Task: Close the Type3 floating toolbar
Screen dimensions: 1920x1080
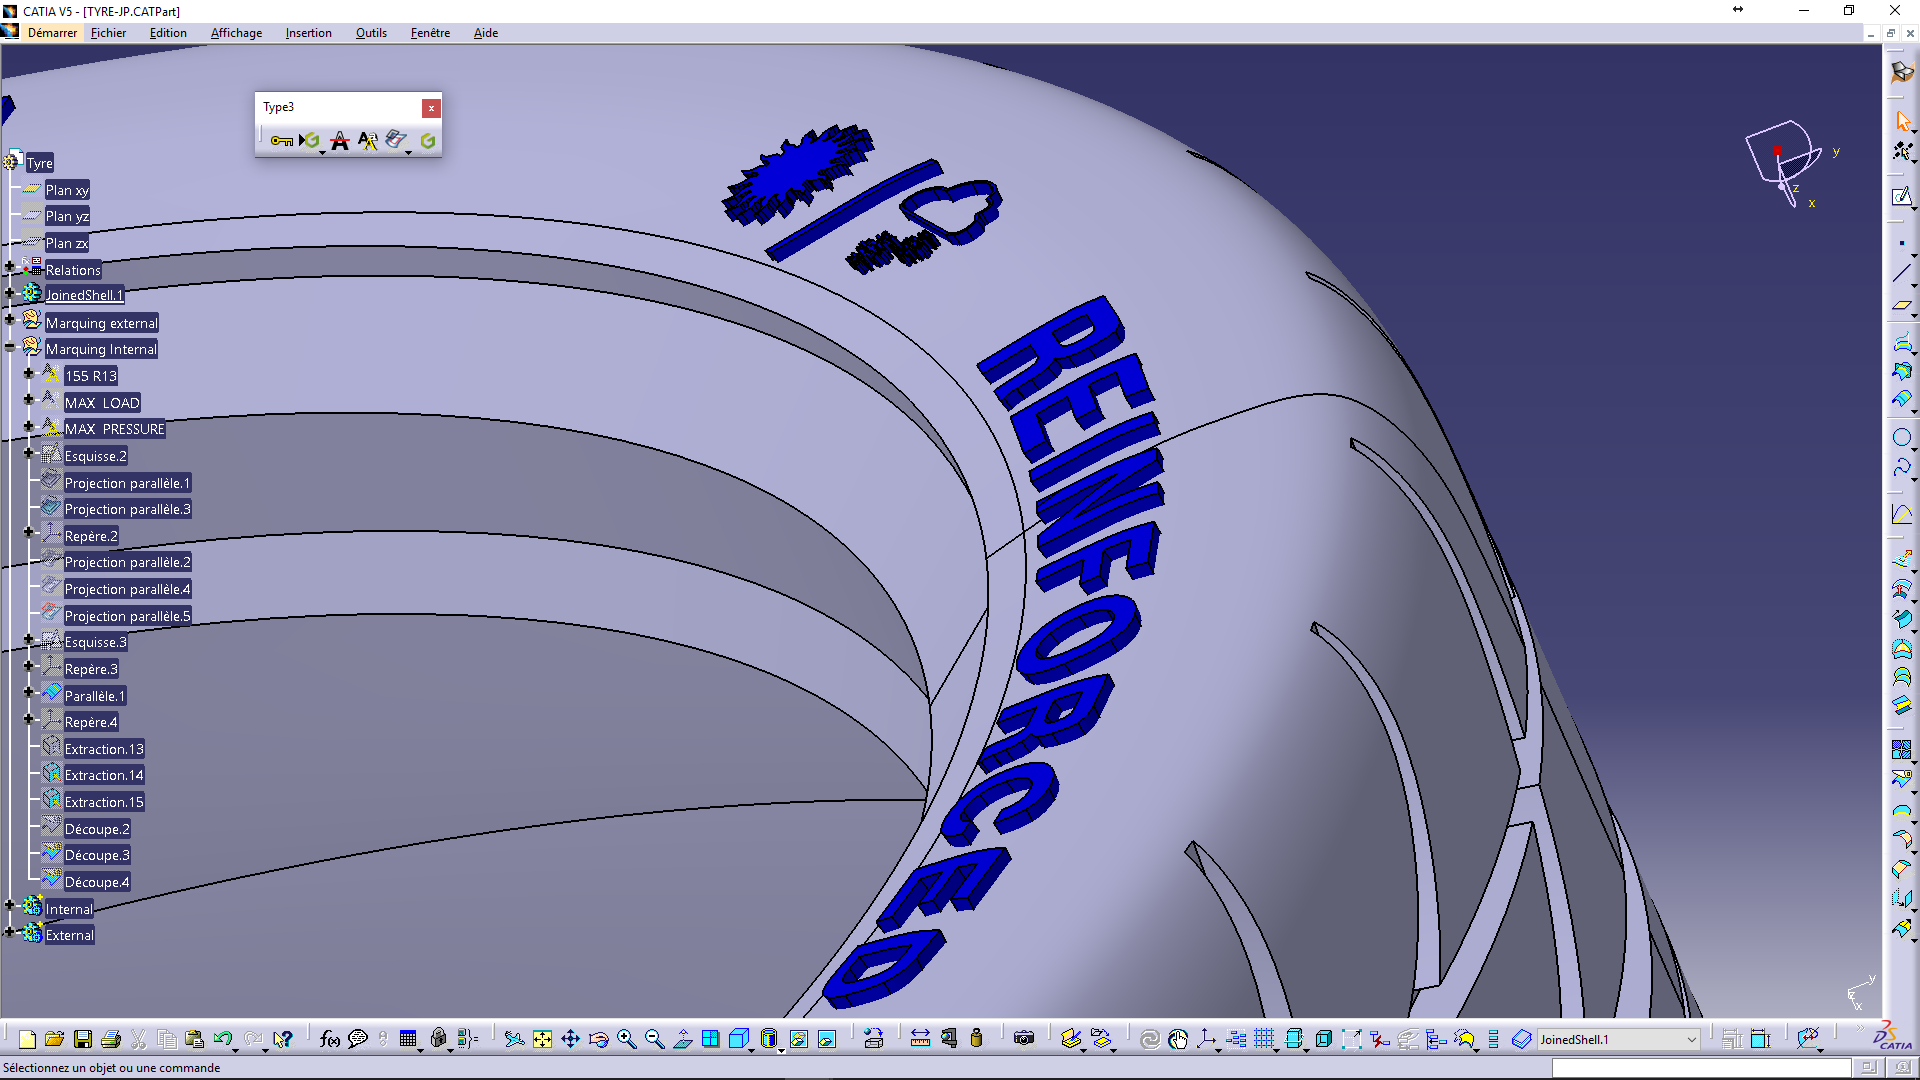Action: [431, 108]
